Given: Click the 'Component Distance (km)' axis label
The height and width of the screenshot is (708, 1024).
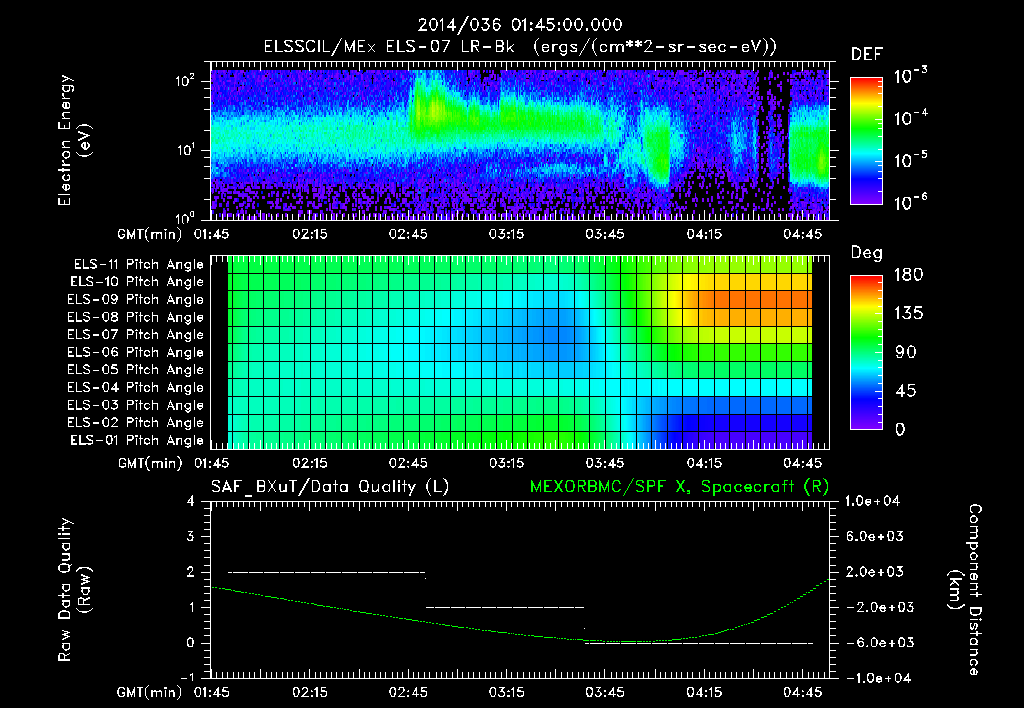Looking at the screenshot, I should pos(965,590).
